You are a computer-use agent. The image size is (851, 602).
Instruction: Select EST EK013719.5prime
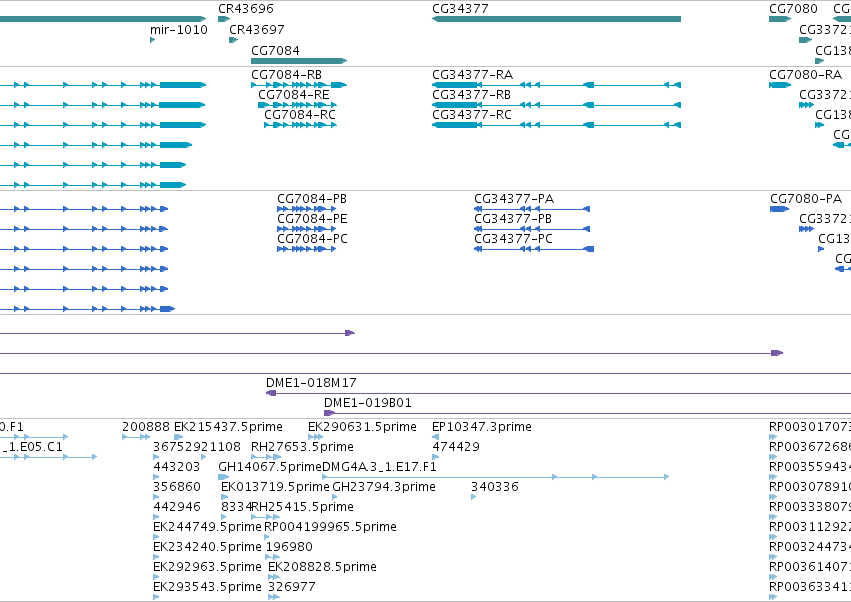(275, 487)
